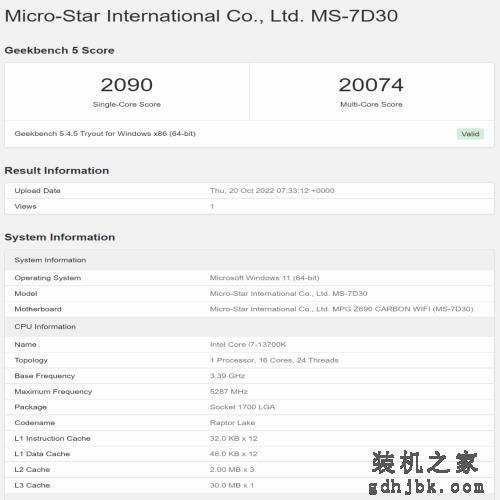The width and height of the screenshot is (500, 500).
Task: Click the Package label
Action: 31,407
